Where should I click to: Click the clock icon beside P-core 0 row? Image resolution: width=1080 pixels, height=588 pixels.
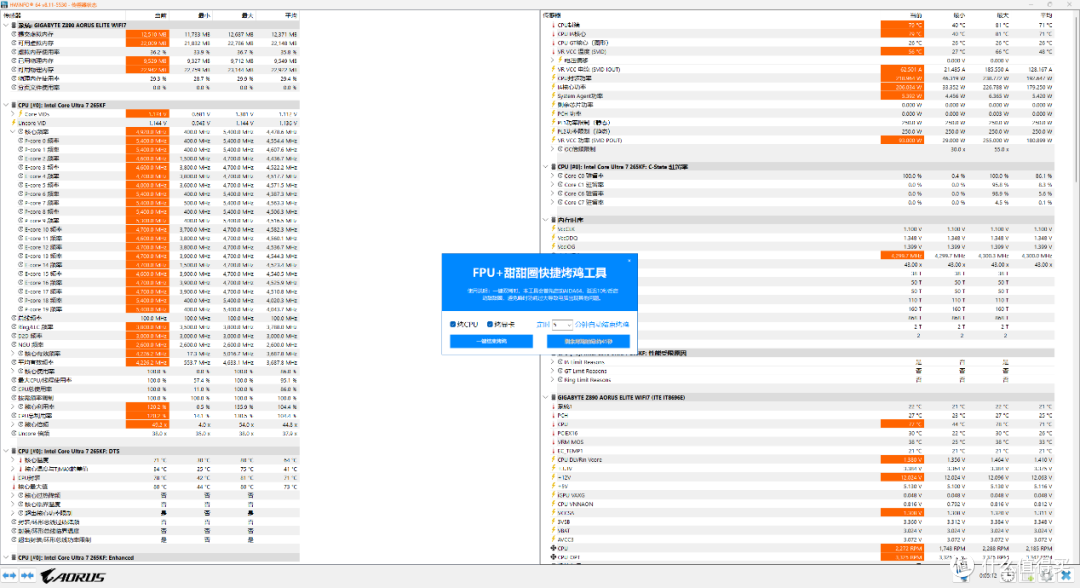21,140
